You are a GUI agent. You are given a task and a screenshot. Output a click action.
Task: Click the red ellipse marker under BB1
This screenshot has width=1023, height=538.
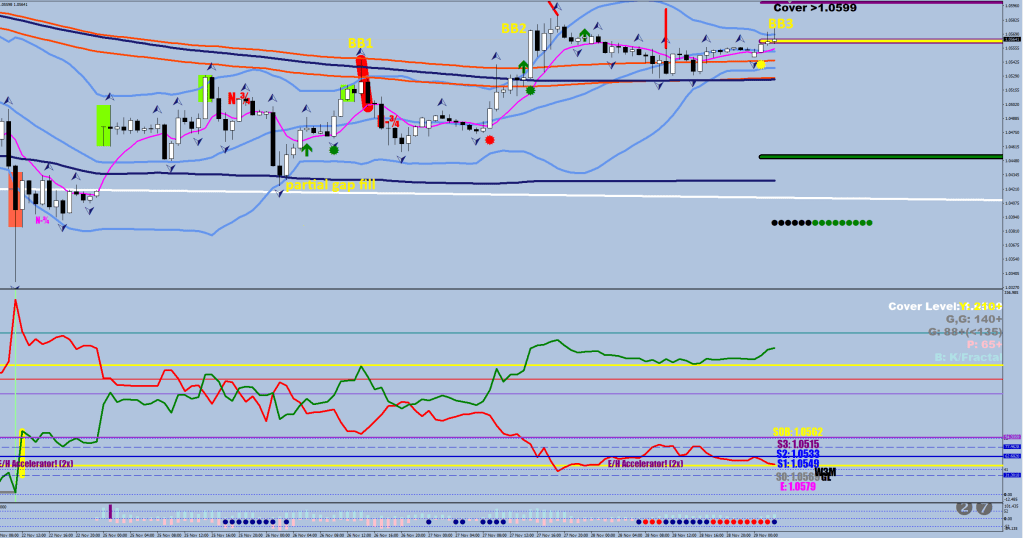click(x=364, y=82)
